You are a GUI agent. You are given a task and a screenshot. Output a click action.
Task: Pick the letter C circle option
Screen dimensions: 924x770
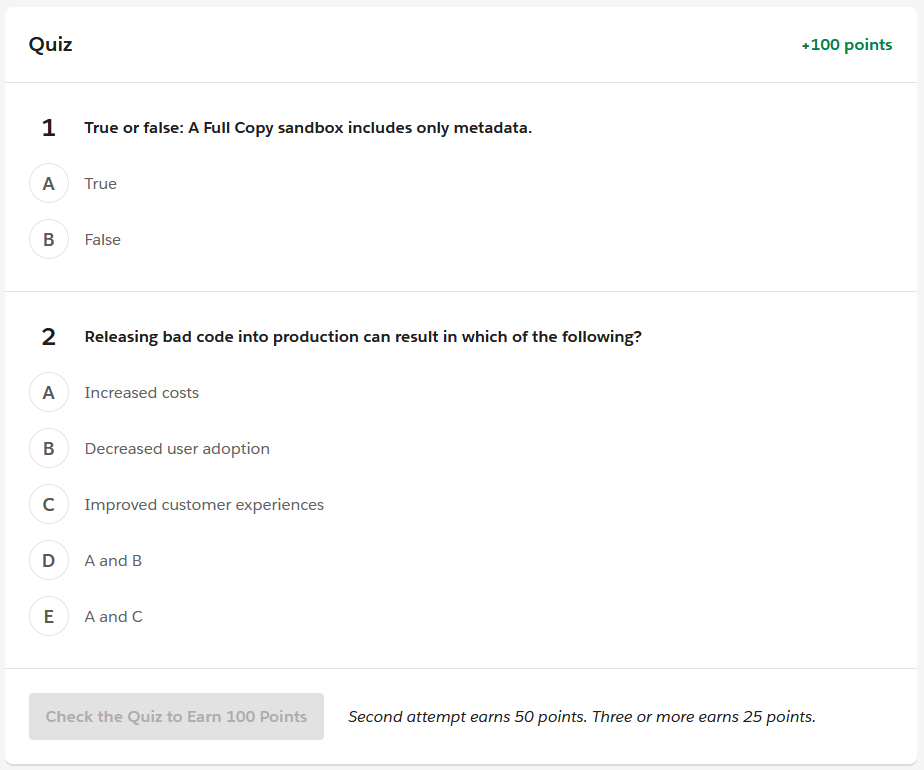[x=49, y=505]
